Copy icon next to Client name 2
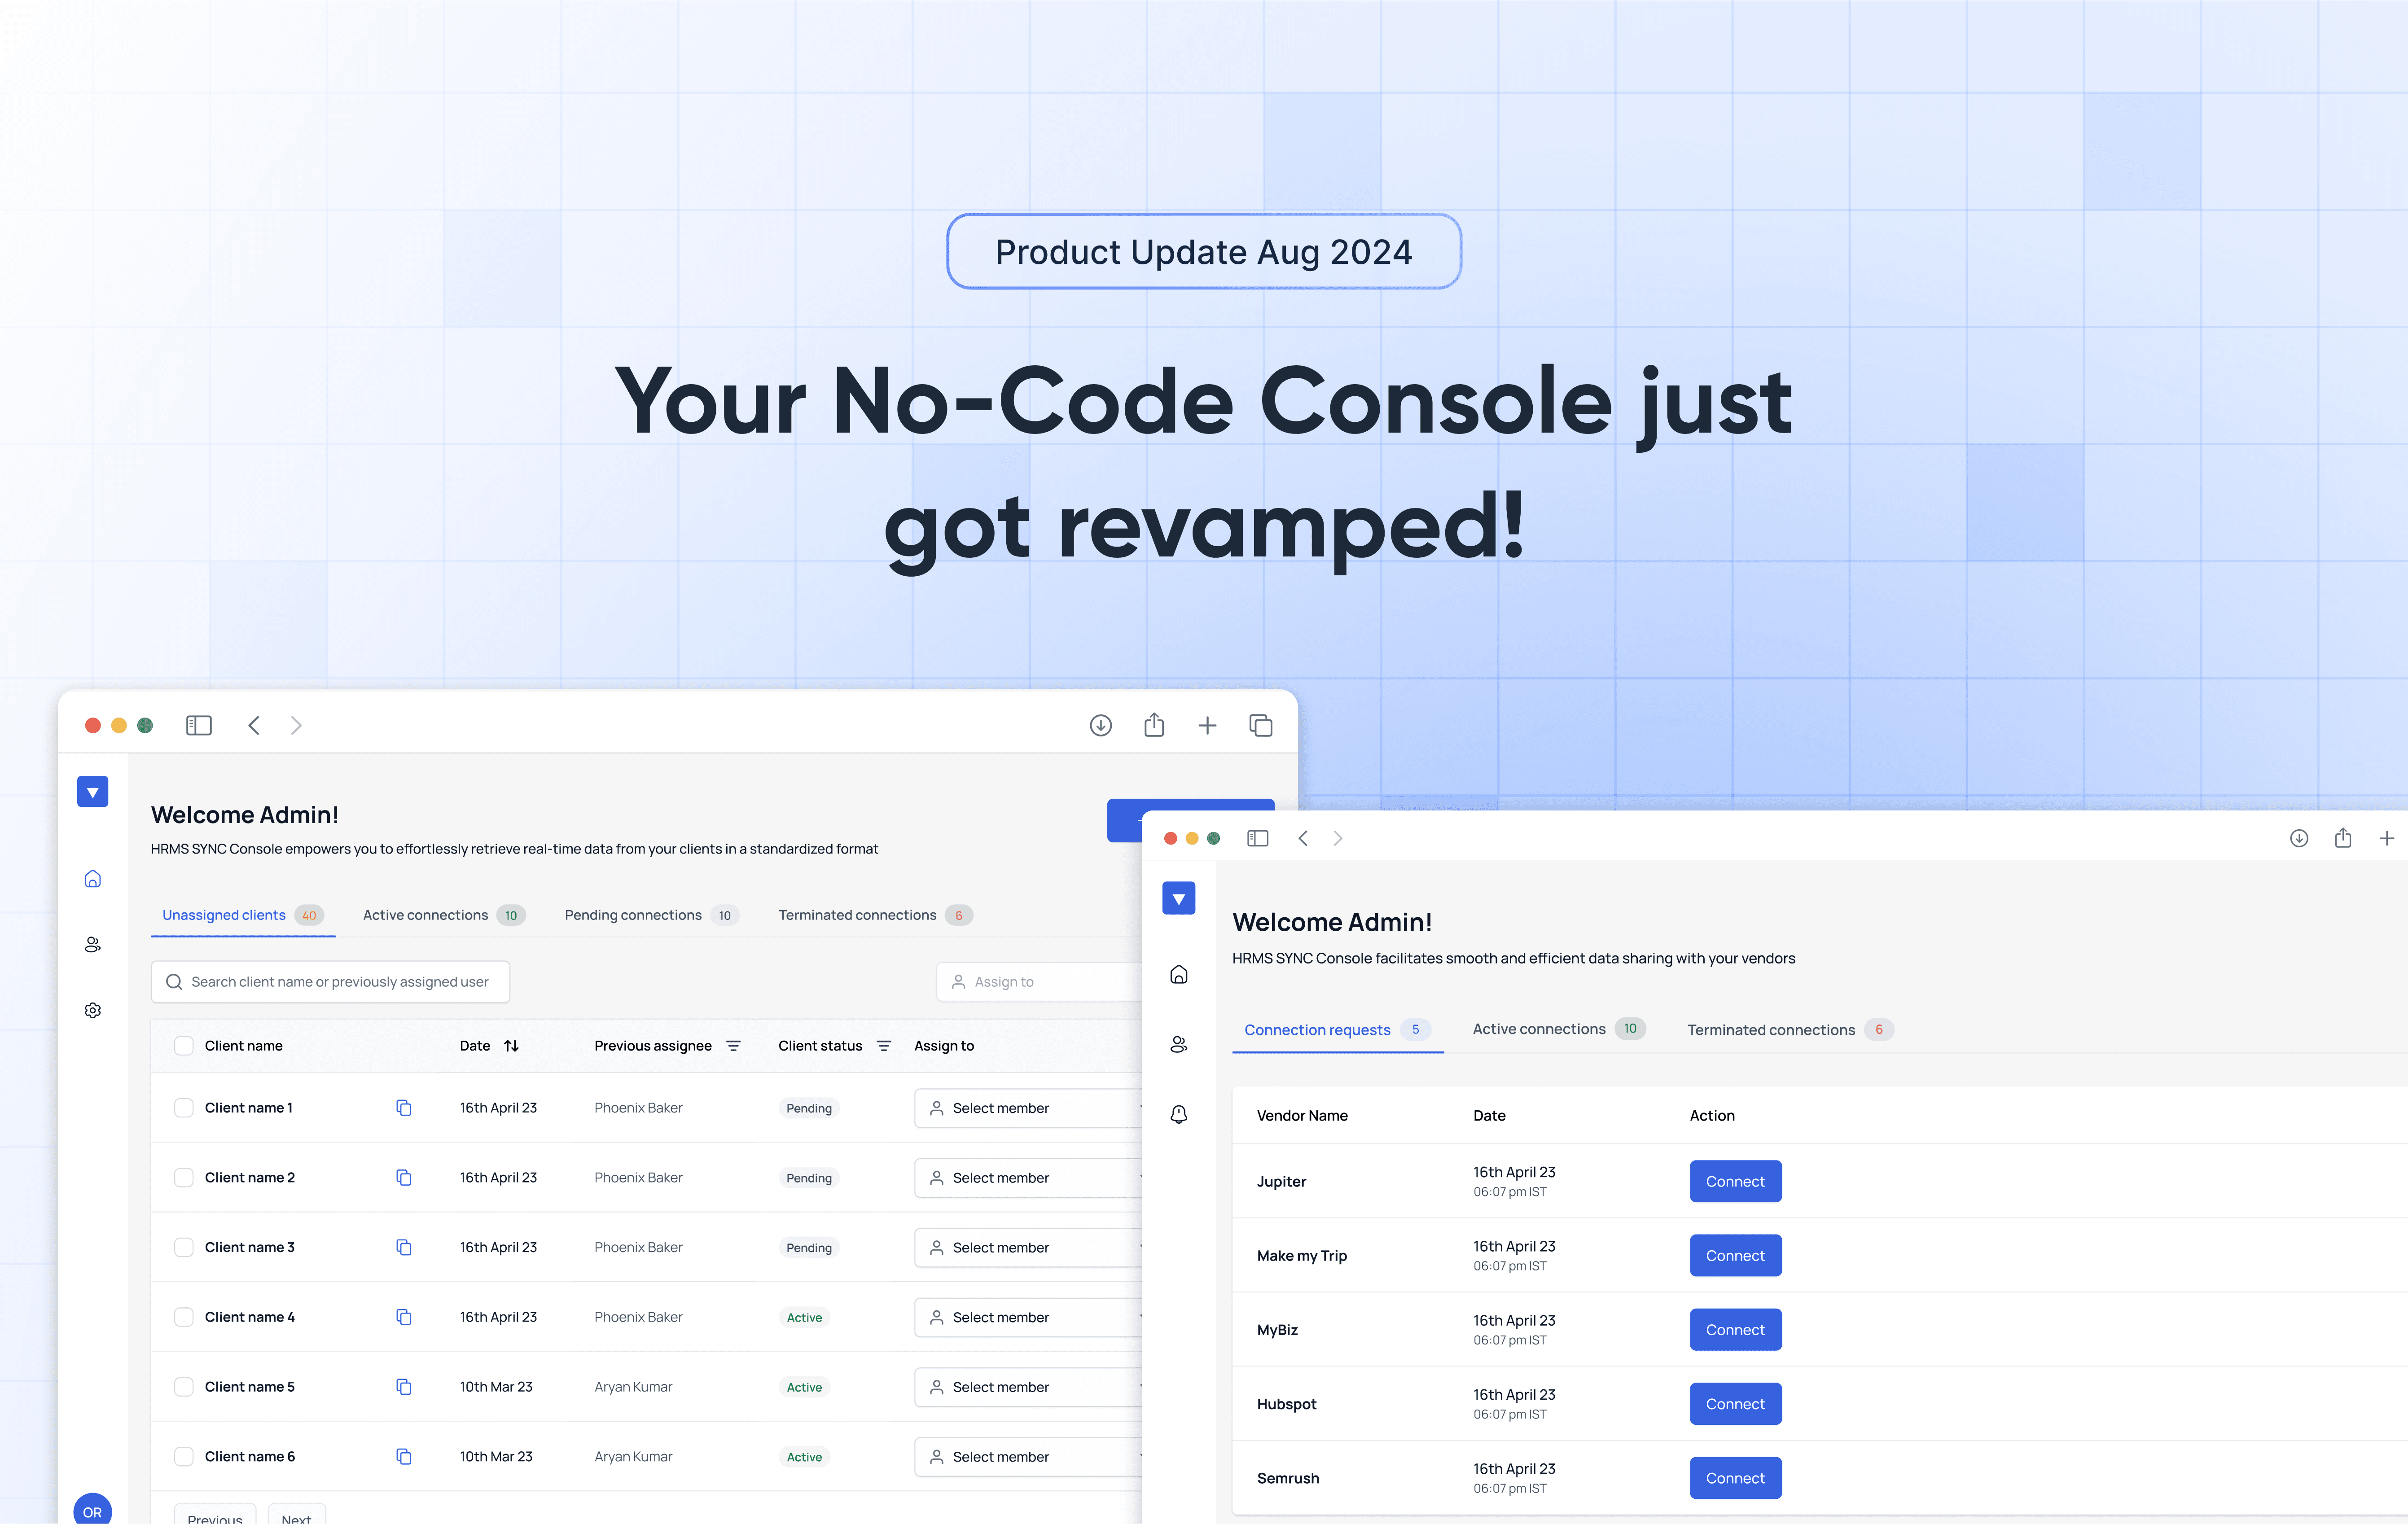This screenshot has height=1524, width=2408. tap(403, 1177)
